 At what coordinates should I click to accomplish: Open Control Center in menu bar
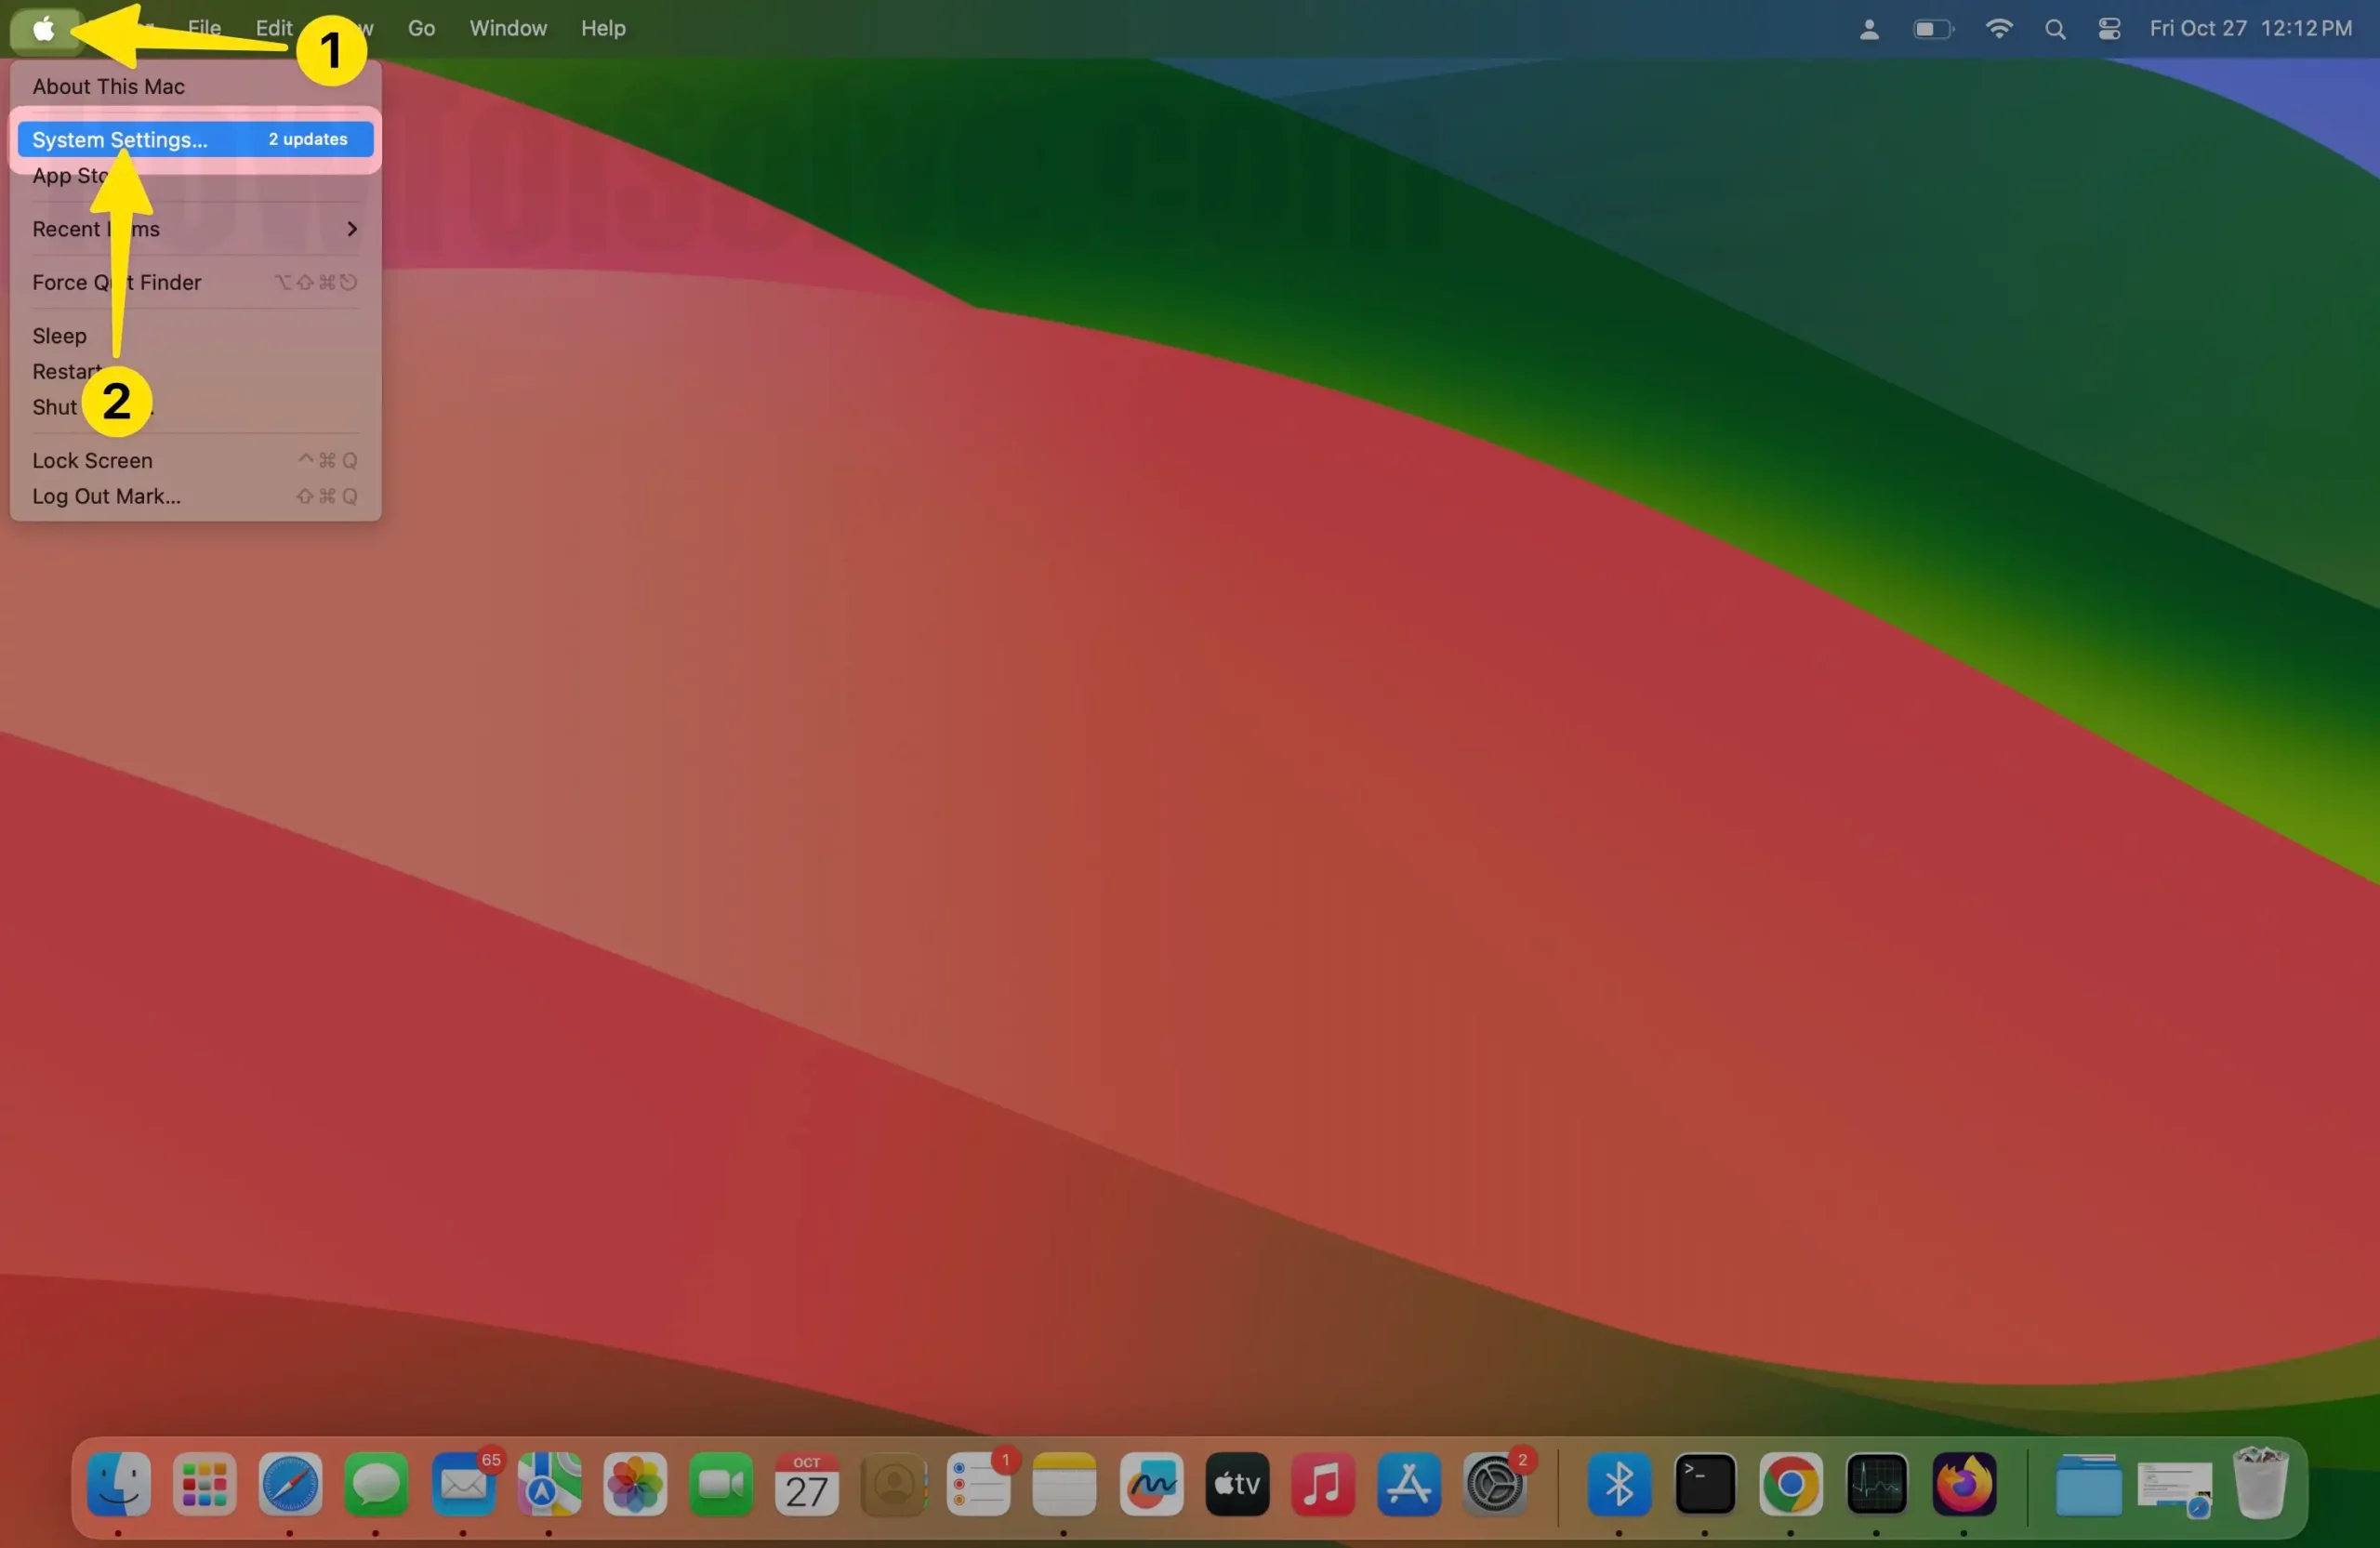2109,29
